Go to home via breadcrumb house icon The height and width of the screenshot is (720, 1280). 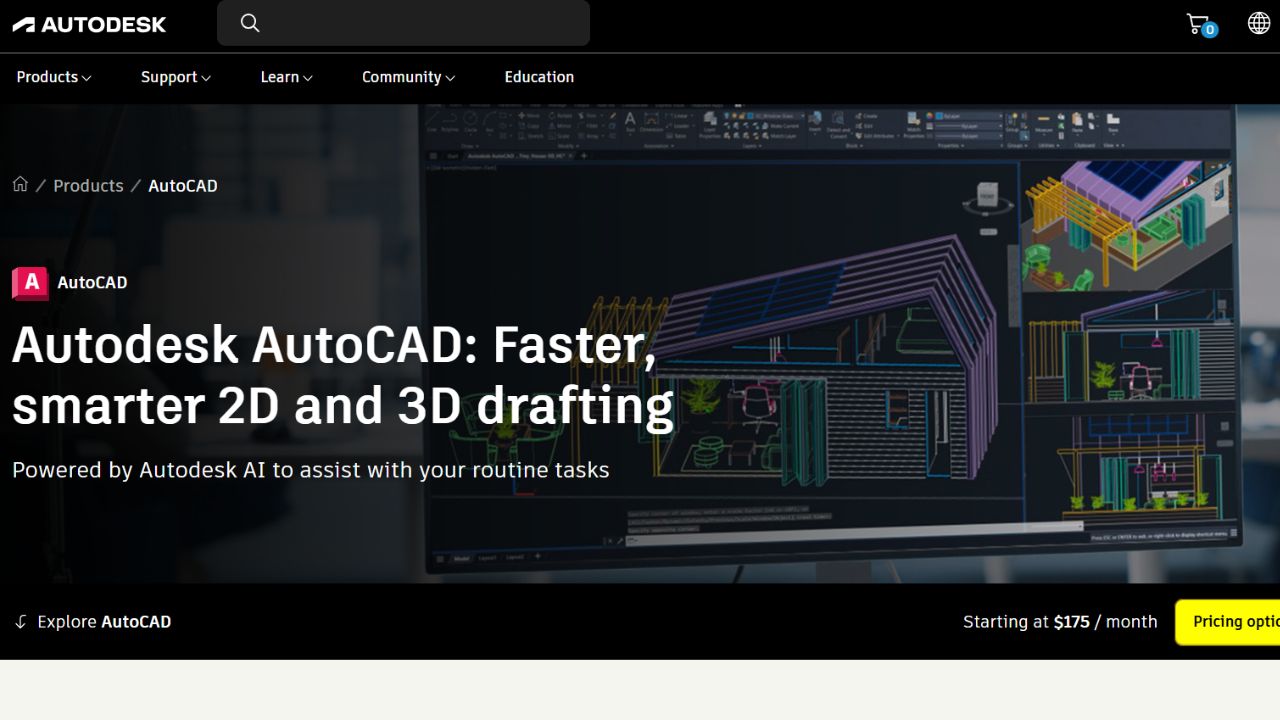point(20,185)
